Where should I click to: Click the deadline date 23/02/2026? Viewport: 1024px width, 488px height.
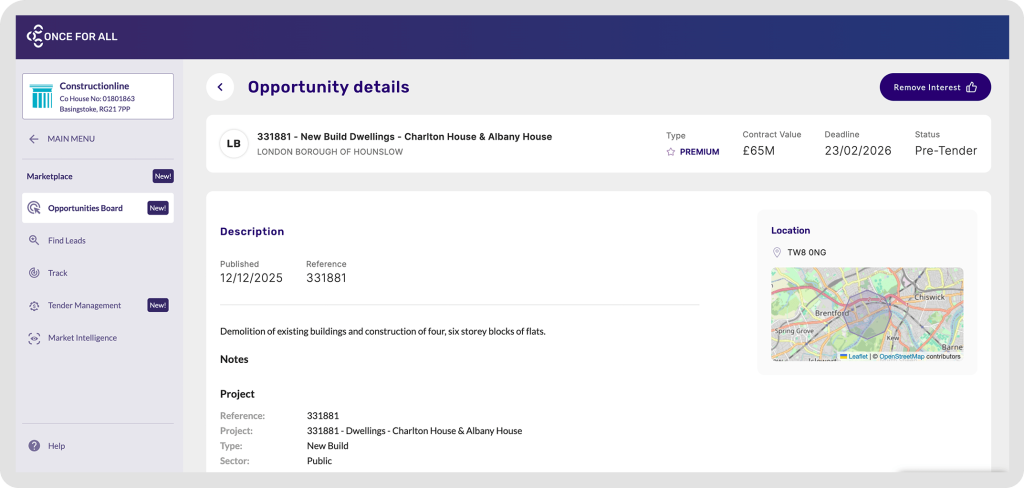857,151
